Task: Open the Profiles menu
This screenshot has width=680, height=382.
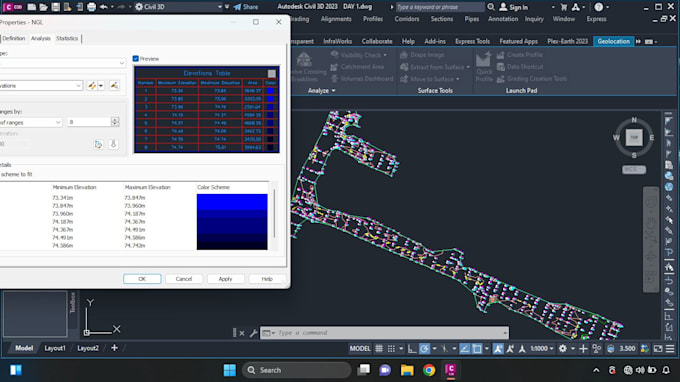Action: point(373,19)
